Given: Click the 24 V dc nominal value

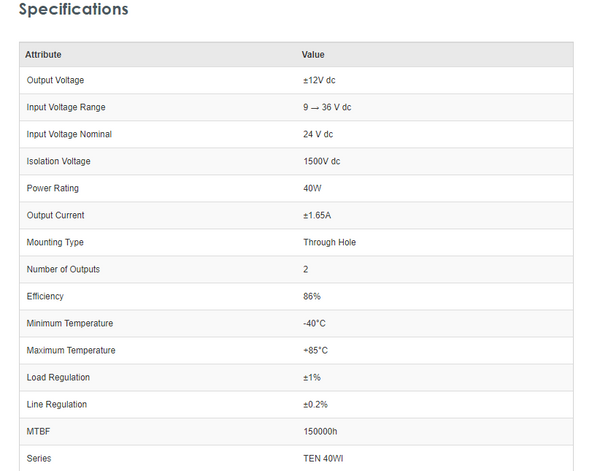Looking at the screenshot, I should (318, 134).
